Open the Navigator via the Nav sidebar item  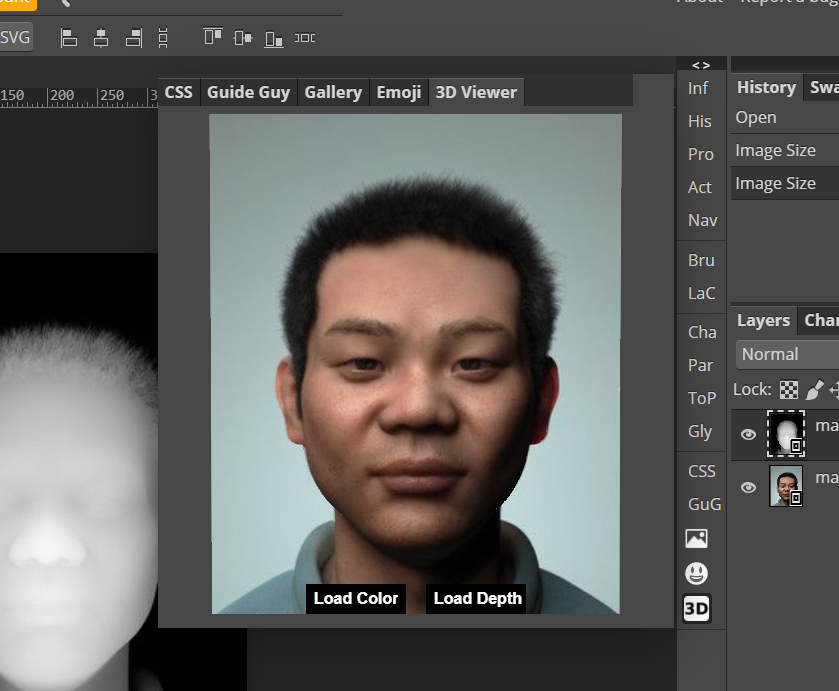coord(701,220)
